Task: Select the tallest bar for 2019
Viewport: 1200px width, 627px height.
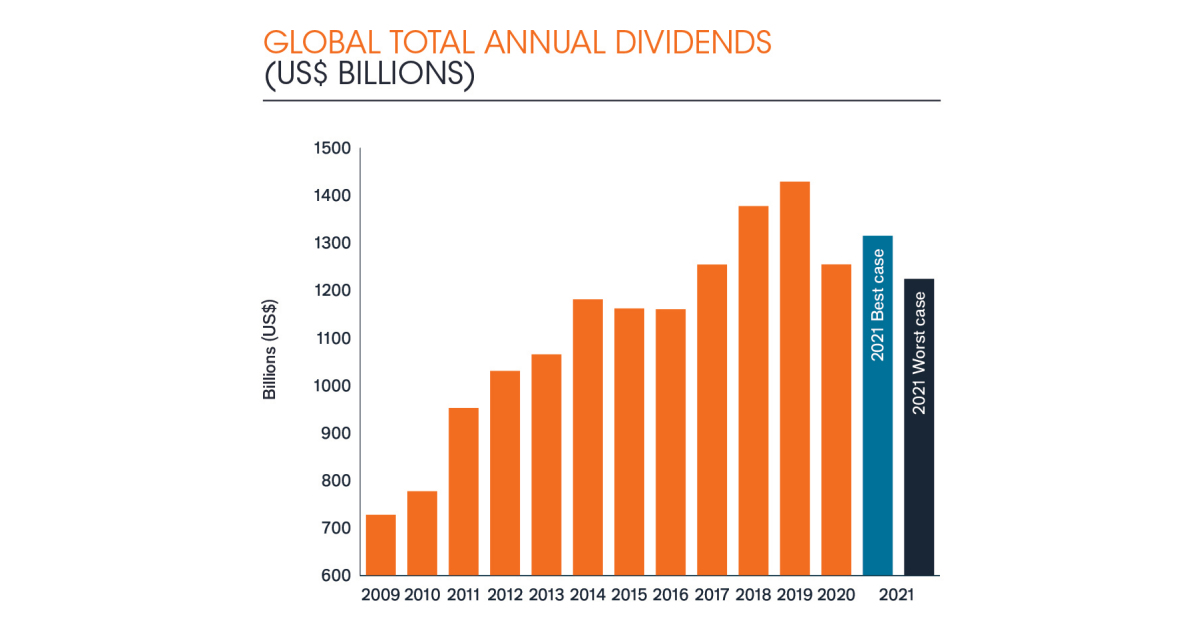Action: (795, 380)
